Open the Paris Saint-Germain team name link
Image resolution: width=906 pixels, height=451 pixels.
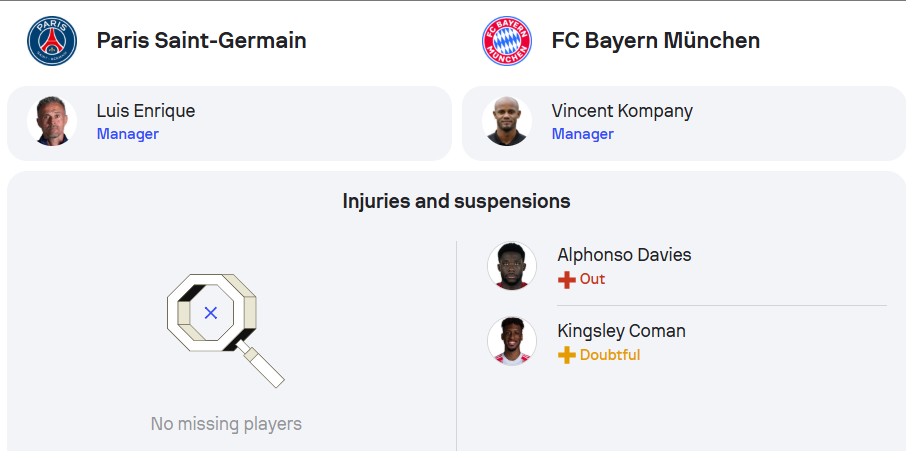(x=201, y=41)
